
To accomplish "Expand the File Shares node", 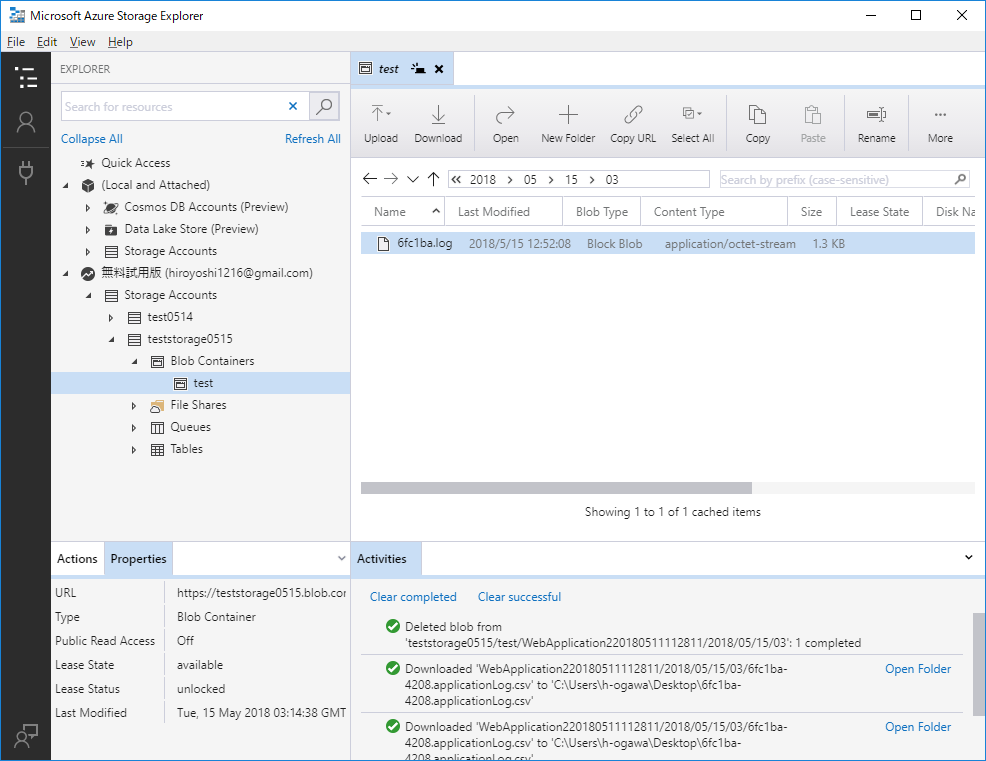I will [x=134, y=406].
